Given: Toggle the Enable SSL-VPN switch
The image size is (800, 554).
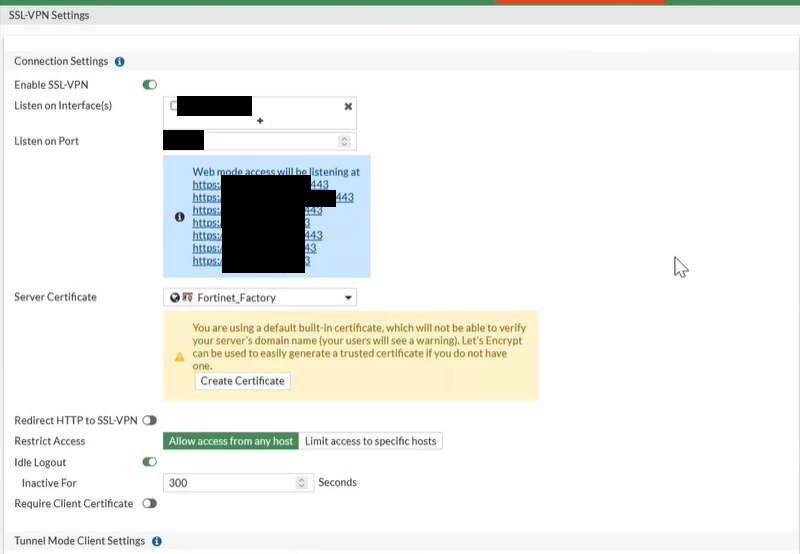Looking at the screenshot, I should point(149,85).
